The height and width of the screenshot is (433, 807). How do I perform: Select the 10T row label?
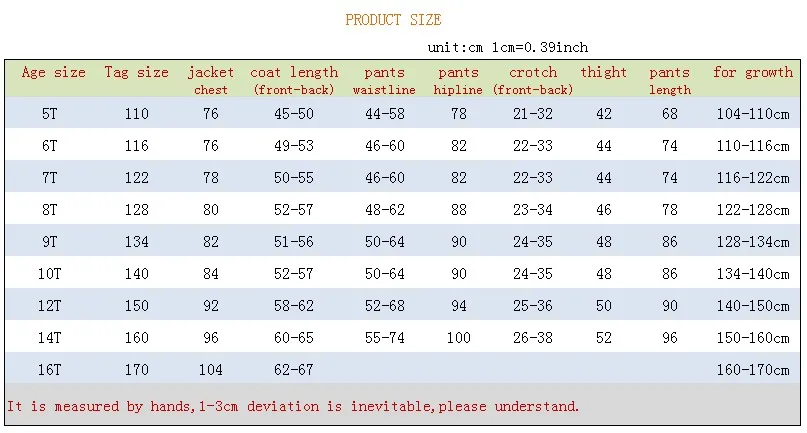click(x=49, y=273)
